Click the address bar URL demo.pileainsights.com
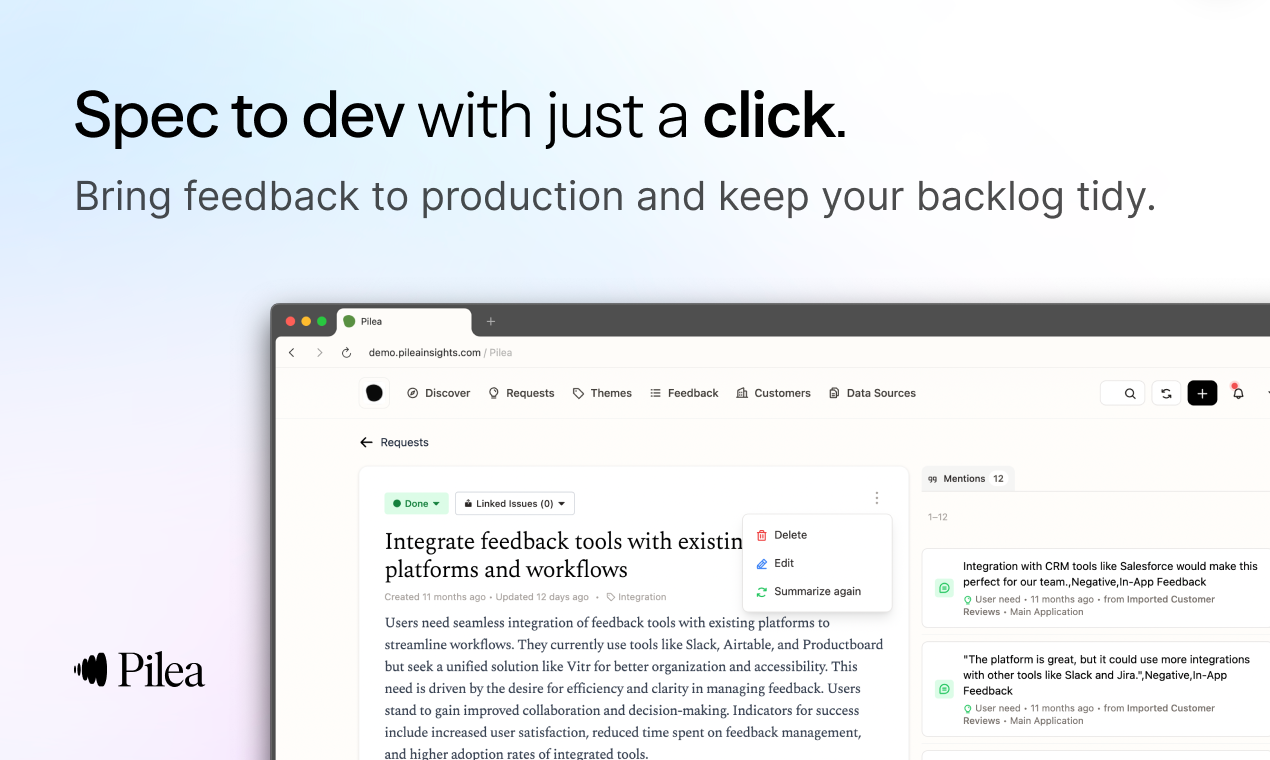 tap(425, 352)
